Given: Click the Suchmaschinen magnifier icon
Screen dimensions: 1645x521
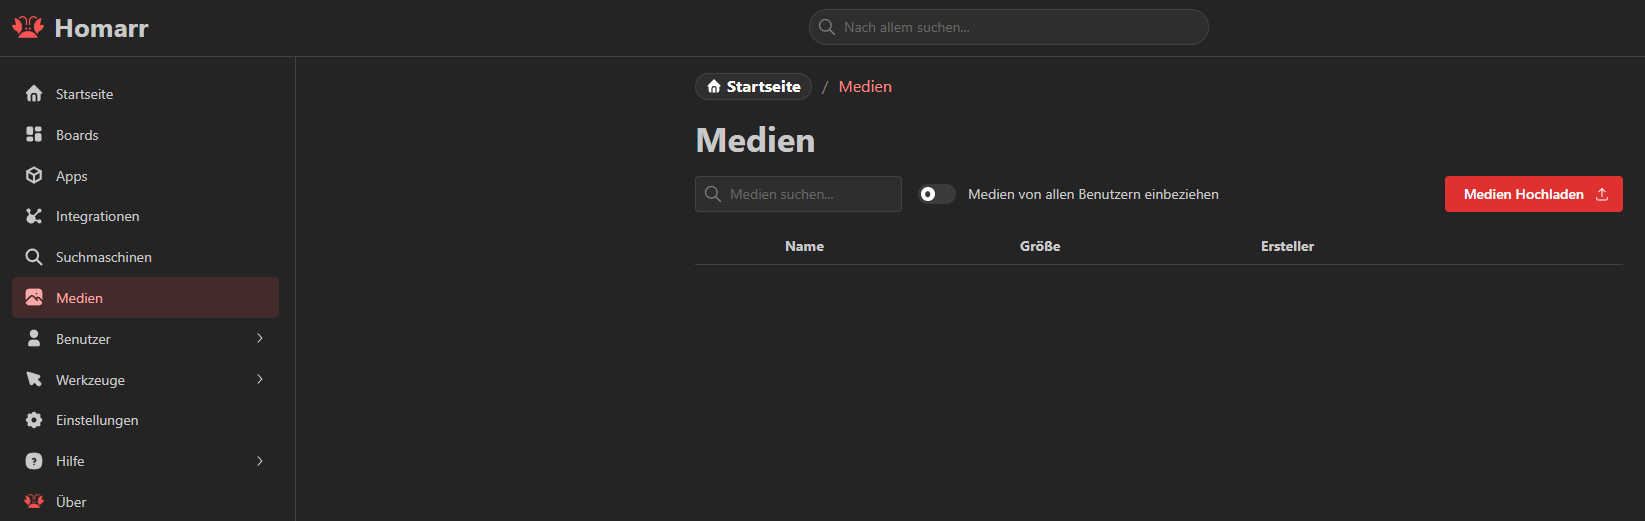Looking at the screenshot, I should point(34,257).
